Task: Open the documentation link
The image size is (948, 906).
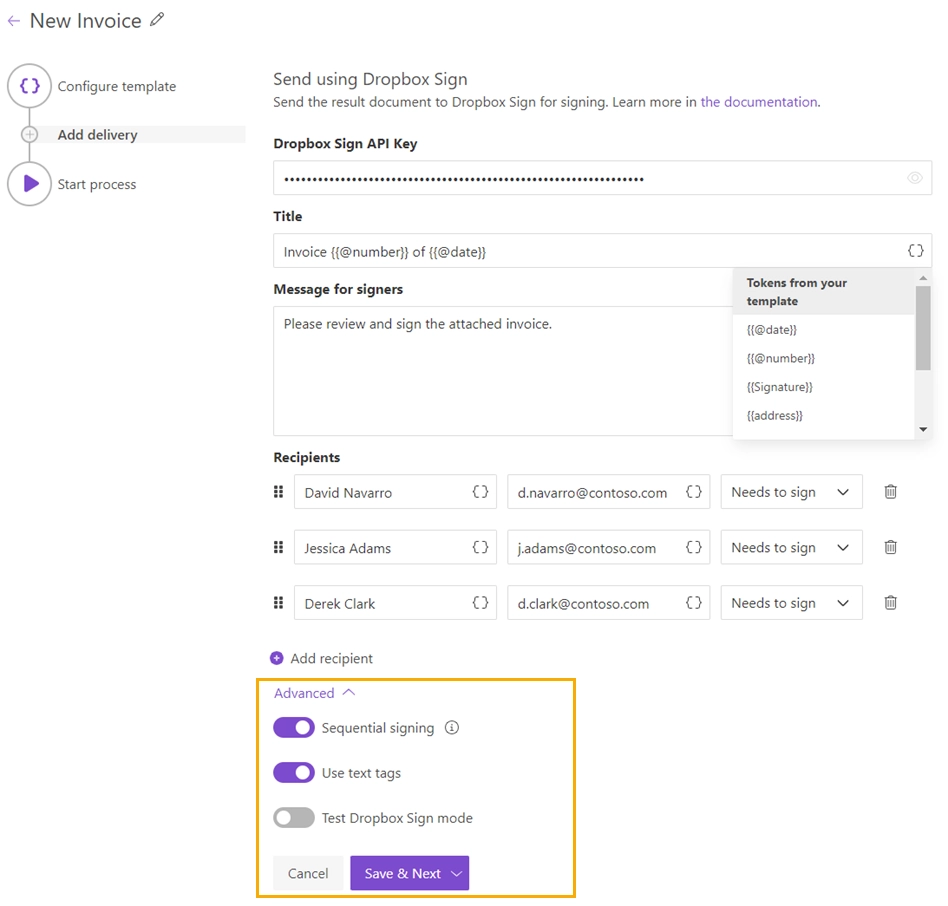Action: pos(759,102)
